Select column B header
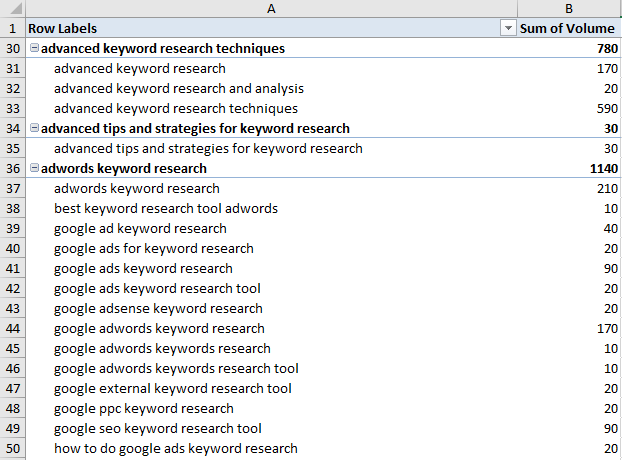This screenshot has width=622, height=460. coord(569,8)
